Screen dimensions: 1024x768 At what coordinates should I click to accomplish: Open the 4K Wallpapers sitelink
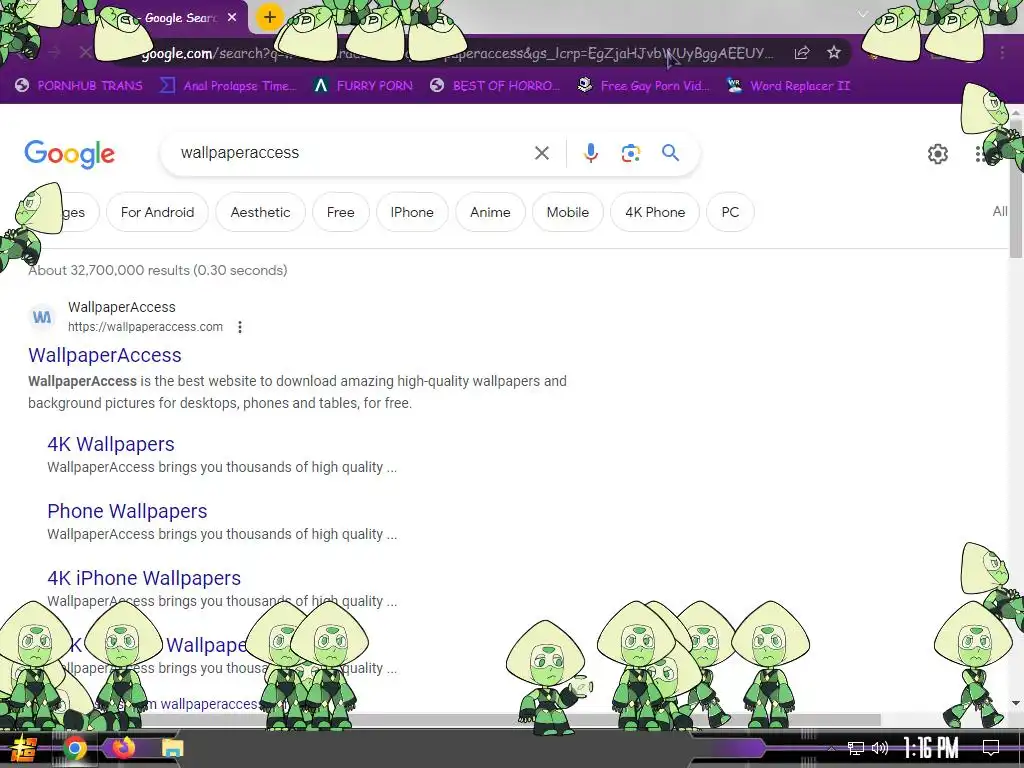pyautogui.click(x=111, y=444)
